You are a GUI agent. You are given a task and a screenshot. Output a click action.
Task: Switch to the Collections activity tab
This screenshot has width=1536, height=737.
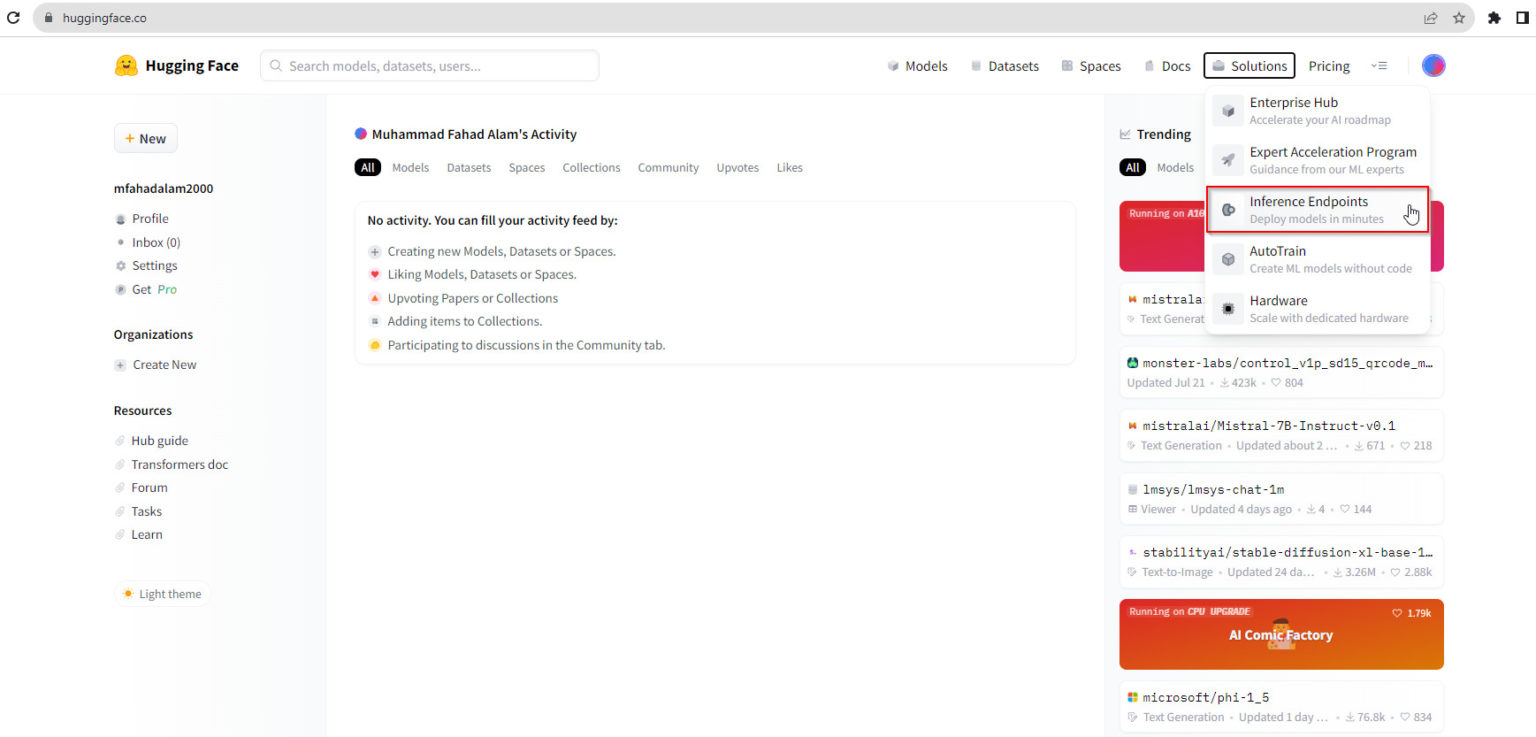591,168
